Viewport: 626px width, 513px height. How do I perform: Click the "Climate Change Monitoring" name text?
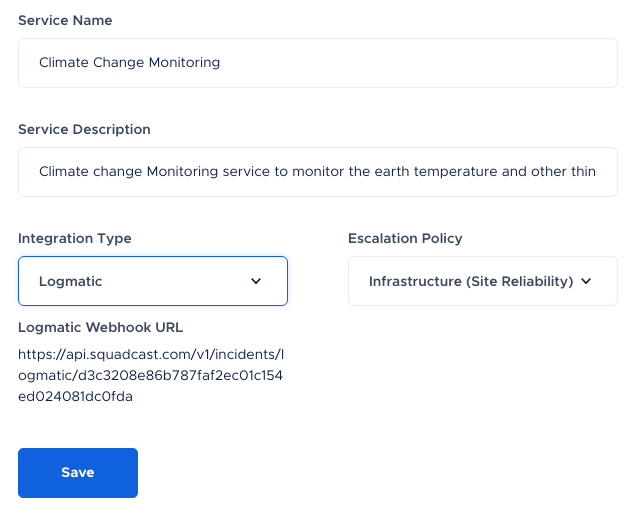pos(129,62)
